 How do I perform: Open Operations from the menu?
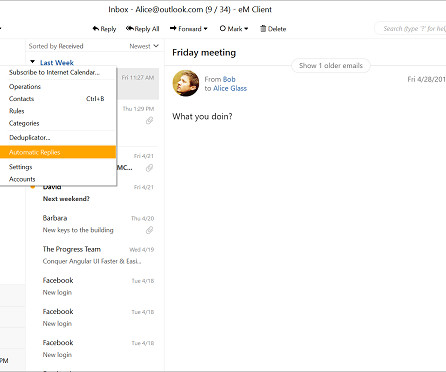point(58,86)
